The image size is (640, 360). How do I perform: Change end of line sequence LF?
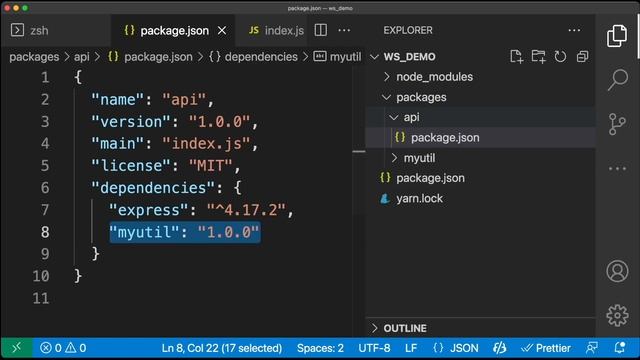pos(411,348)
